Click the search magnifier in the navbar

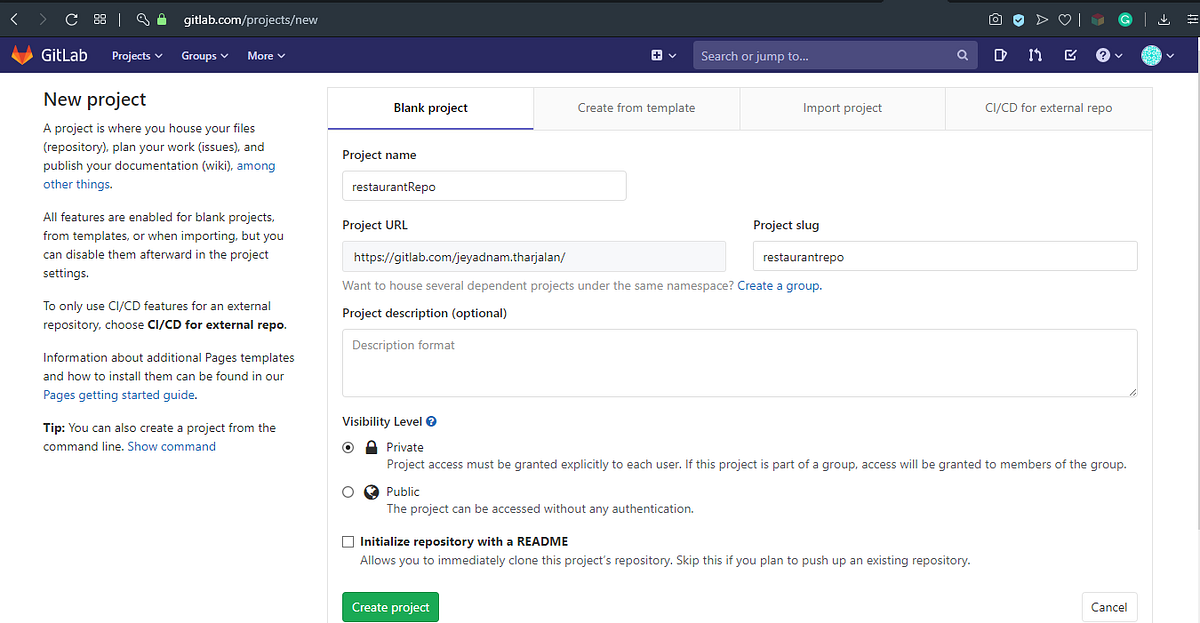pos(961,55)
